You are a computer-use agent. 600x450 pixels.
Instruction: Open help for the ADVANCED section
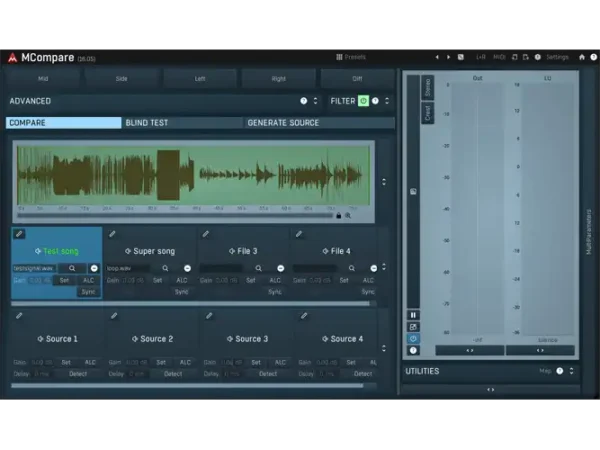click(303, 101)
